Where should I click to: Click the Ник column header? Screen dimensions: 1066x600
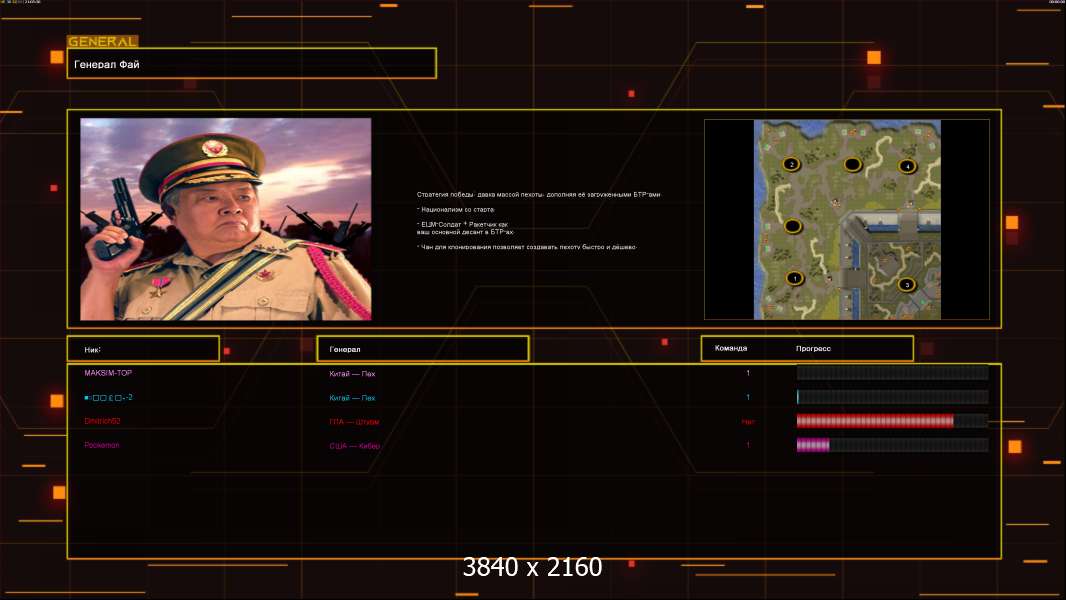click(143, 349)
